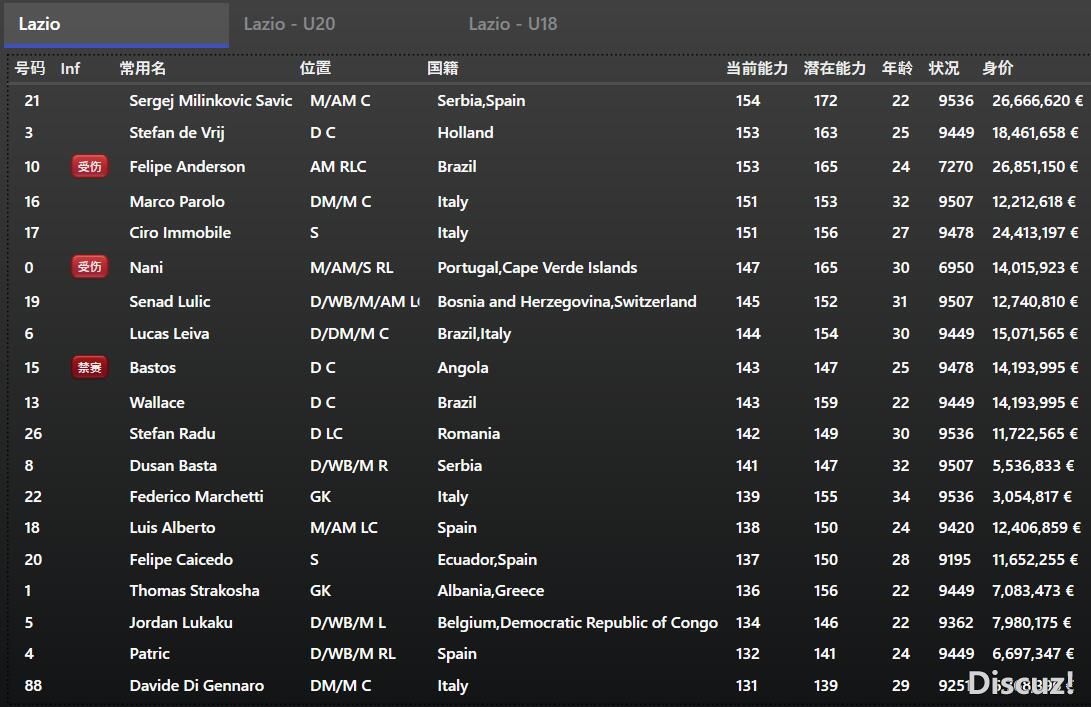Image resolution: width=1091 pixels, height=707 pixels.
Task: Click value 24,413,197 € in Immobile row
Action: point(1035,233)
